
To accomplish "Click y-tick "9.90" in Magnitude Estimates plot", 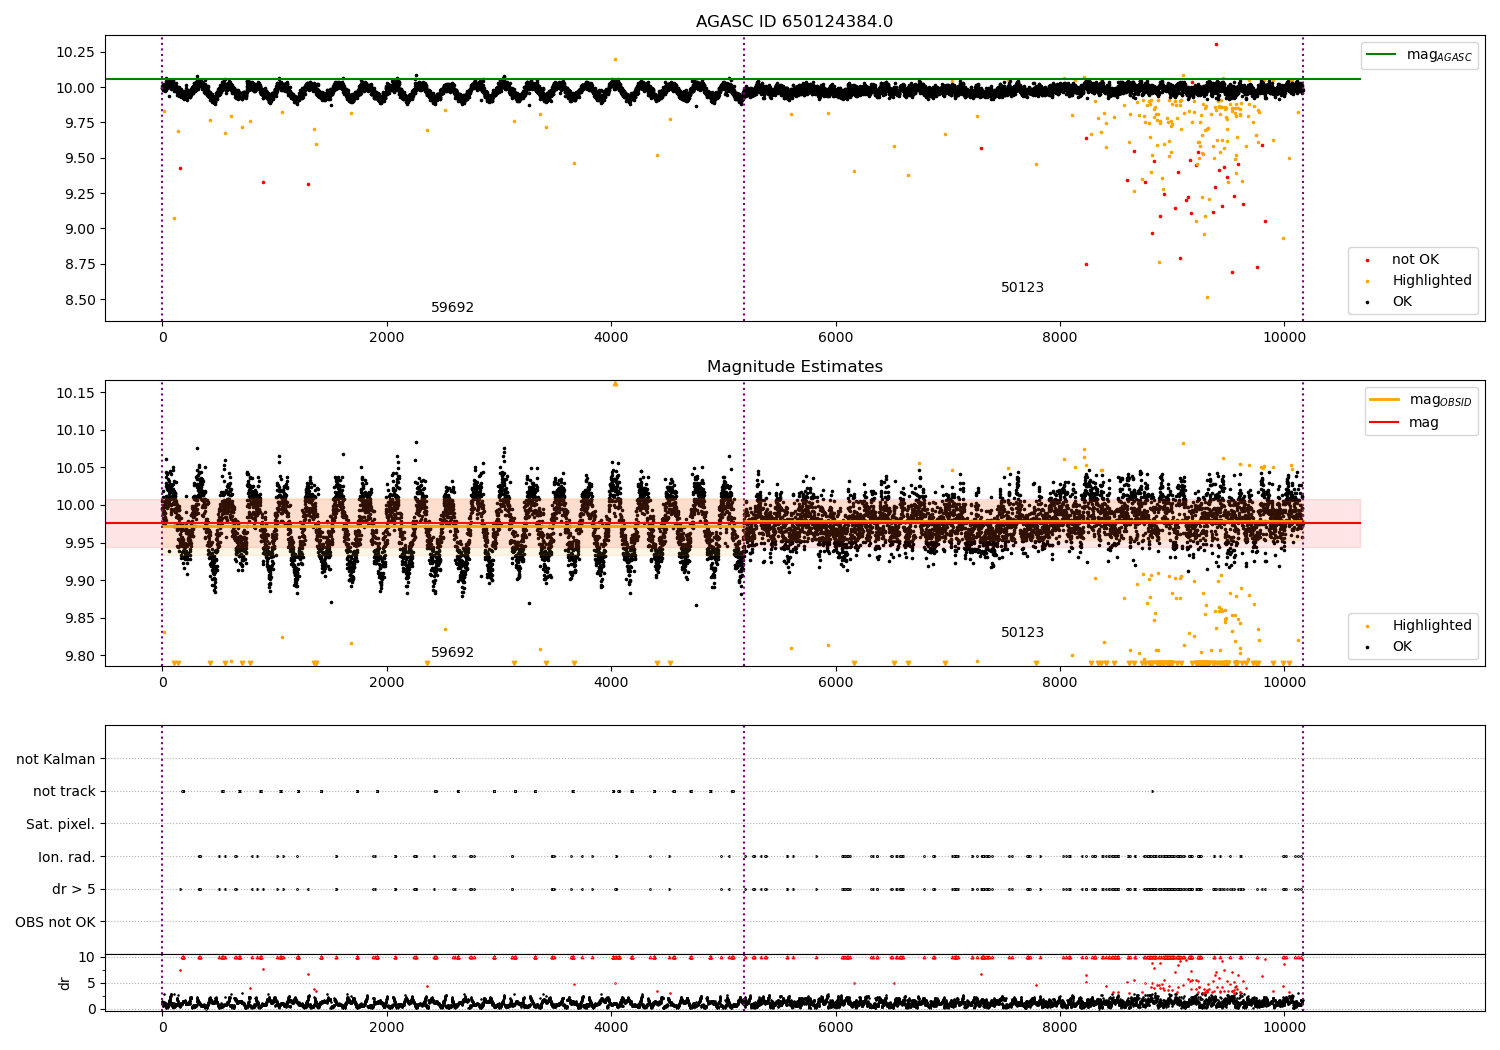I will pos(79,581).
